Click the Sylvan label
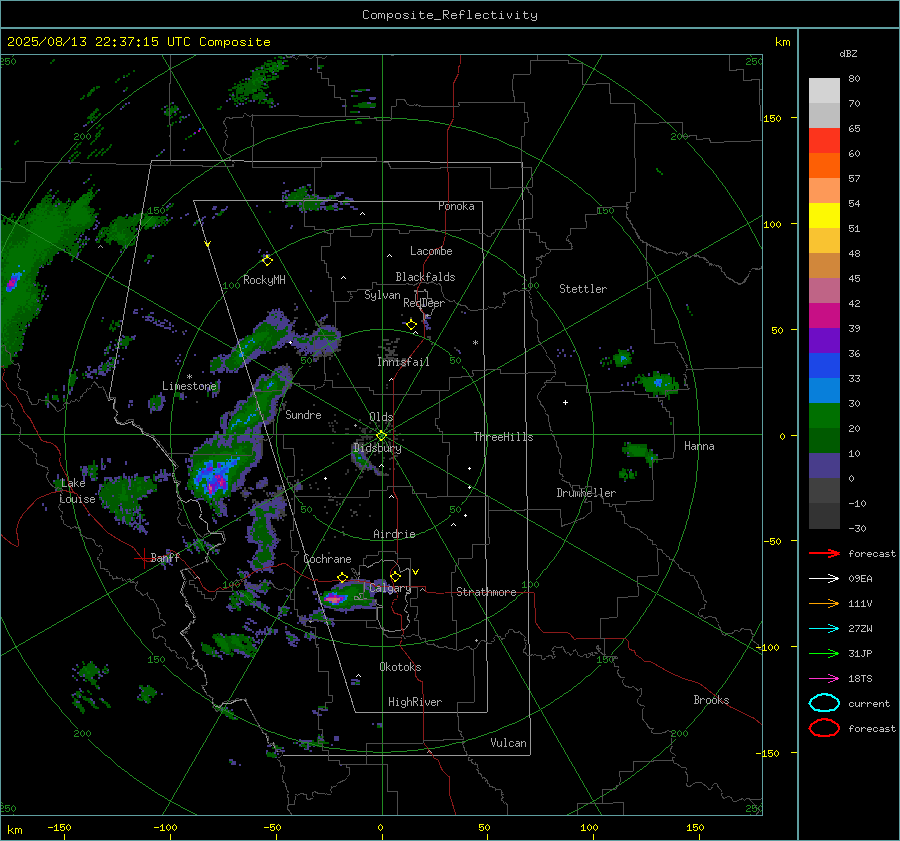 coord(382,295)
